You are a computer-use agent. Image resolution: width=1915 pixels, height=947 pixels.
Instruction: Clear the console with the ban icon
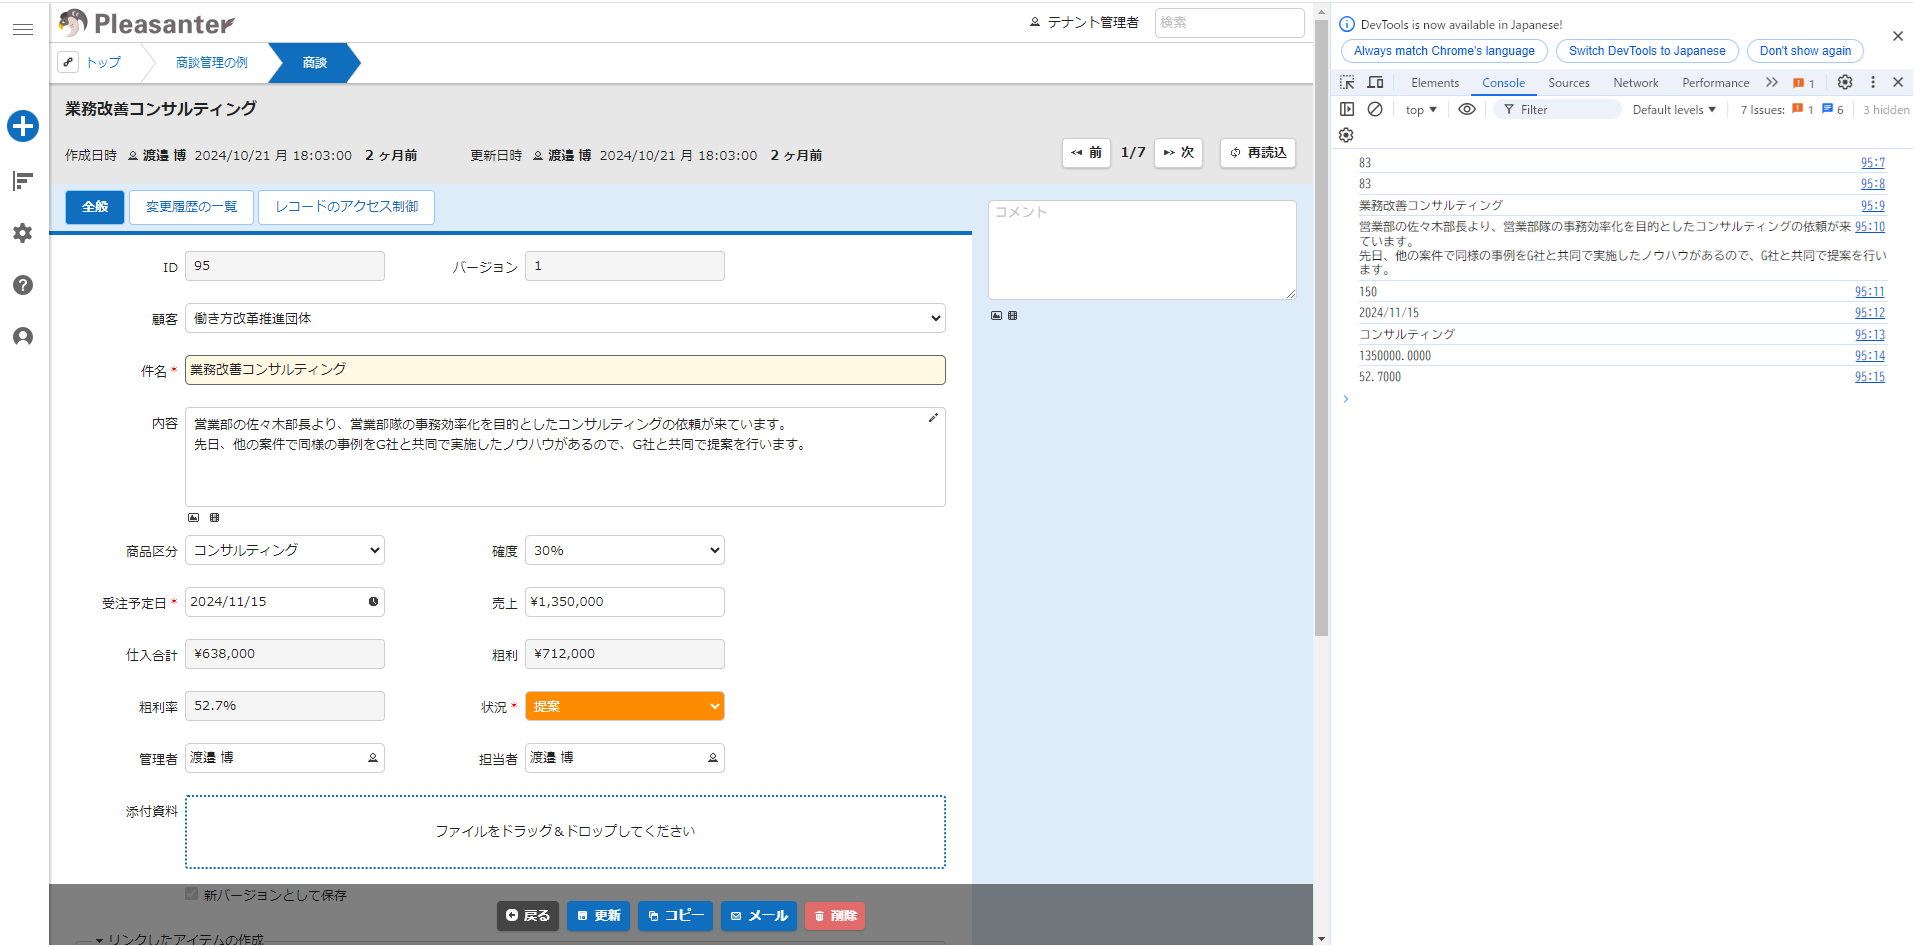pyautogui.click(x=1375, y=110)
